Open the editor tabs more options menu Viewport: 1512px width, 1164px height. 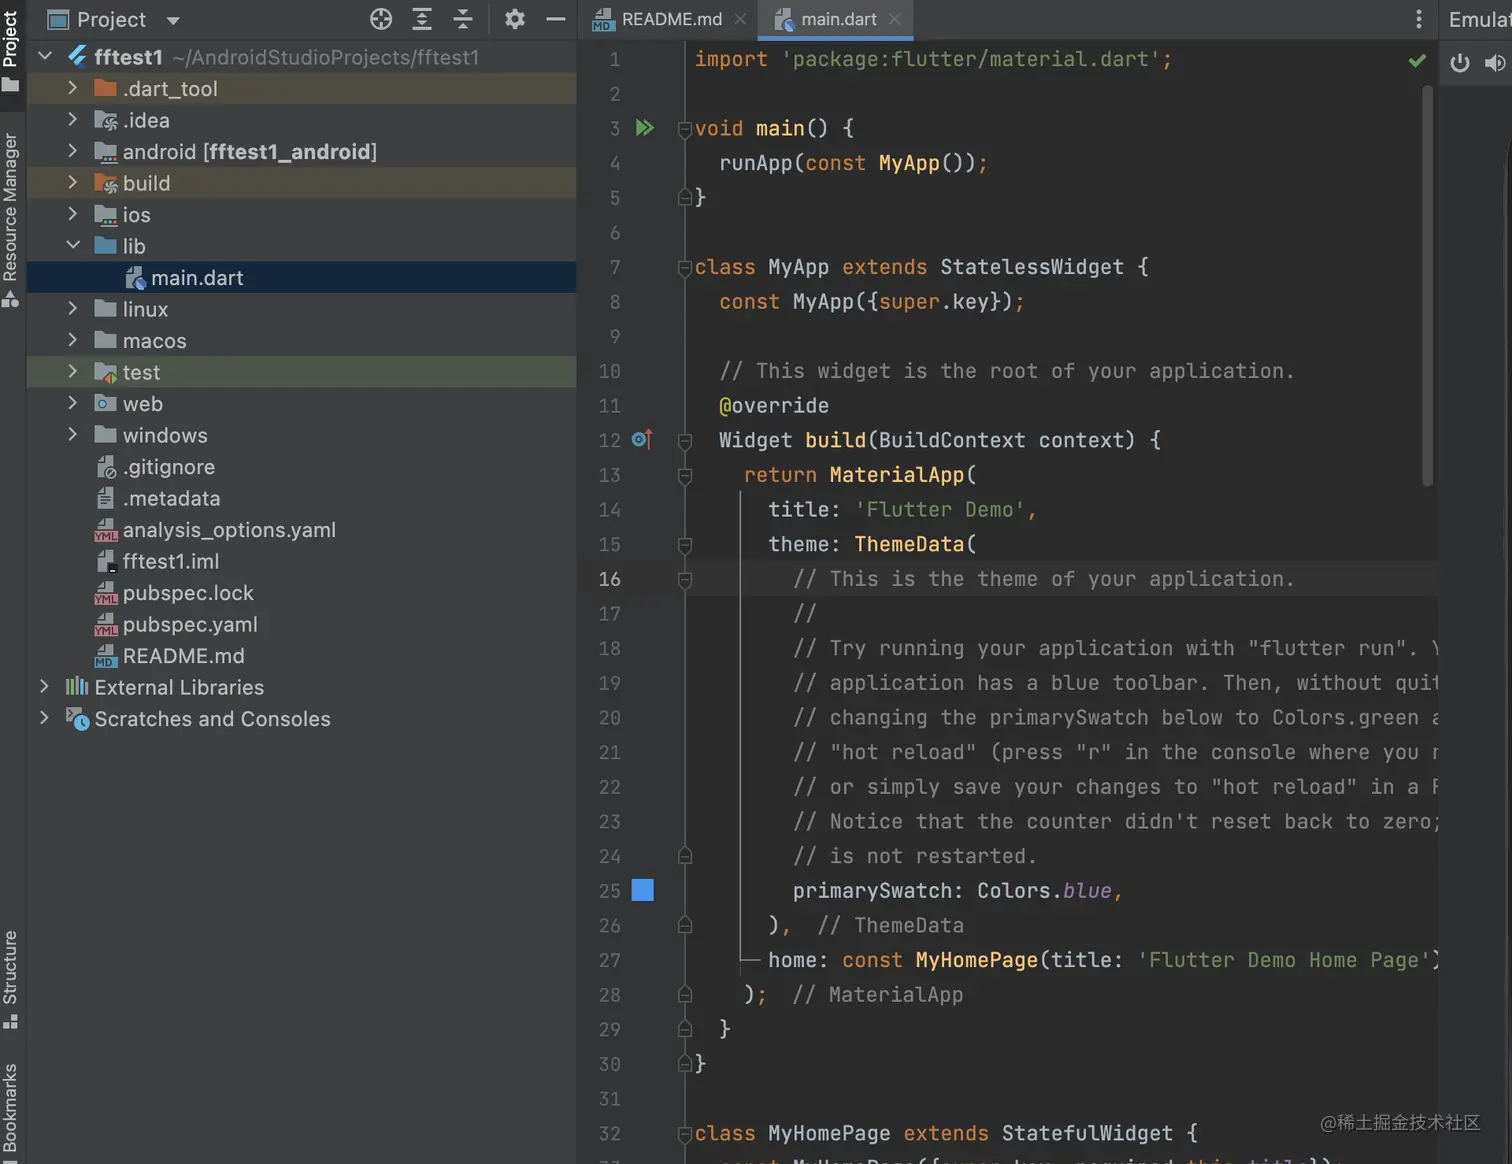coord(1418,19)
